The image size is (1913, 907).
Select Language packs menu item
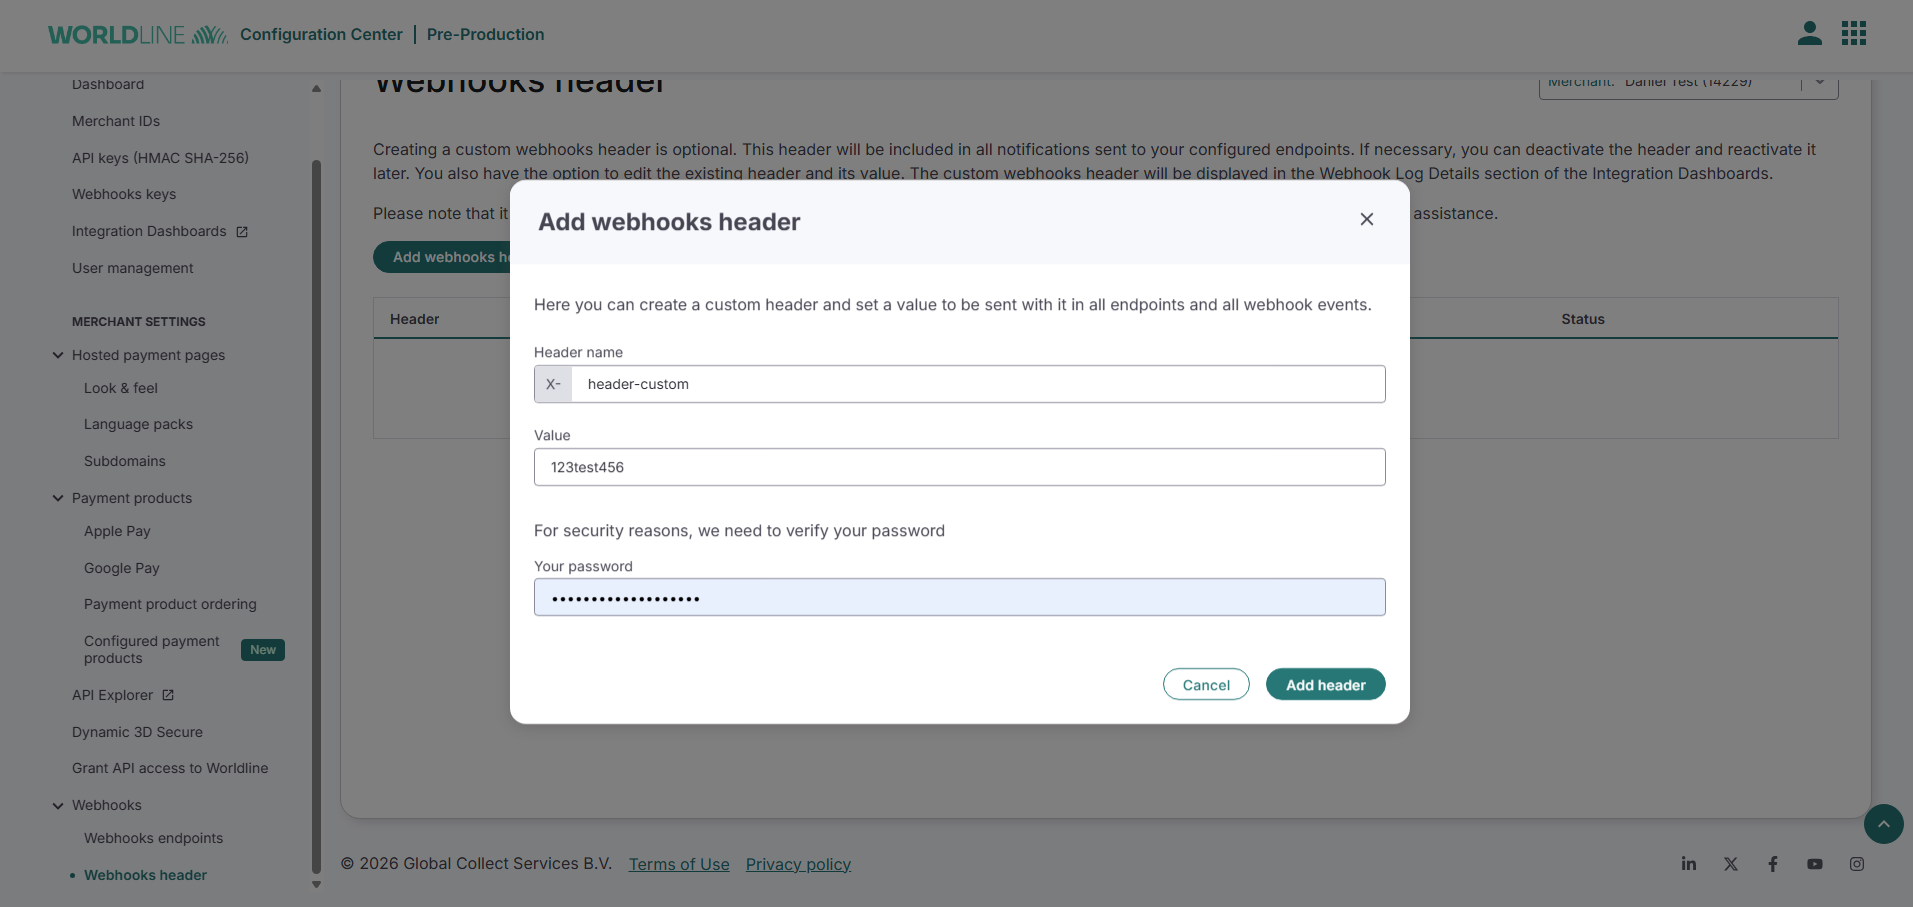click(x=138, y=424)
